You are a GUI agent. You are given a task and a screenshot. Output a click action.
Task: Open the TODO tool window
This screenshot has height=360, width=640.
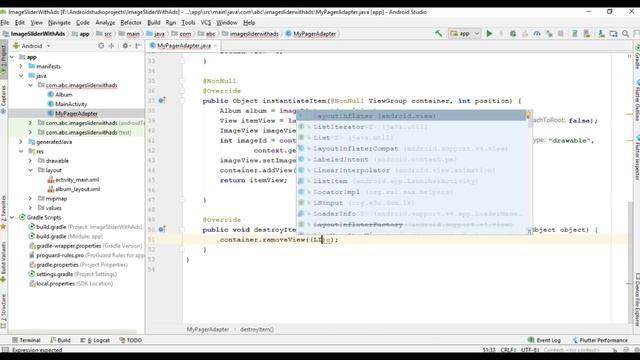(131, 340)
